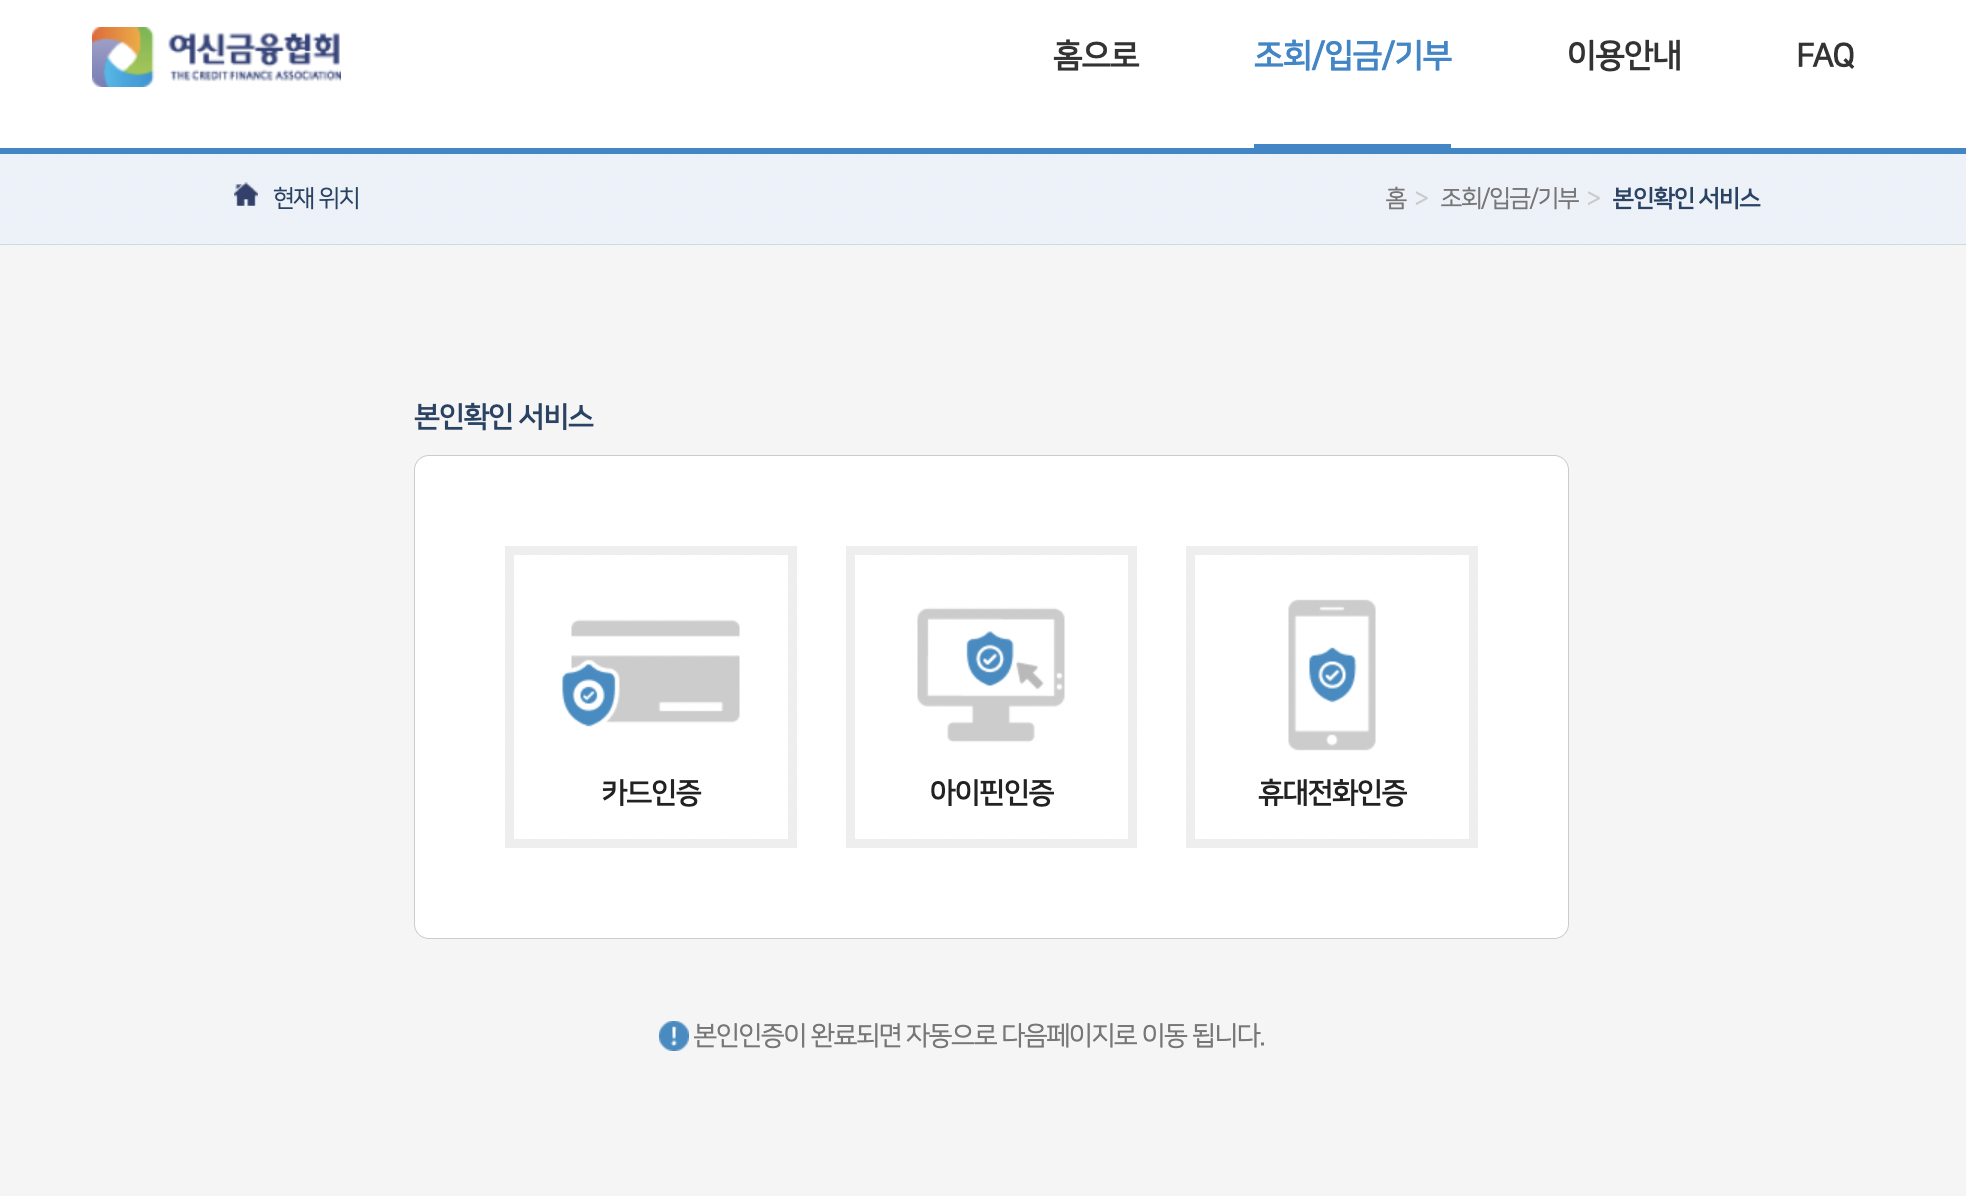The height and width of the screenshot is (1196, 1966).
Task: Select 아이핀인증 verification option
Action: pyautogui.click(x=991, y=792)
